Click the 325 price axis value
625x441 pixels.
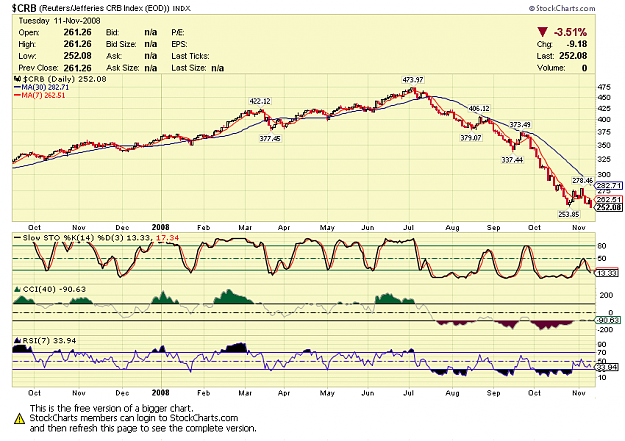[604, 159]
